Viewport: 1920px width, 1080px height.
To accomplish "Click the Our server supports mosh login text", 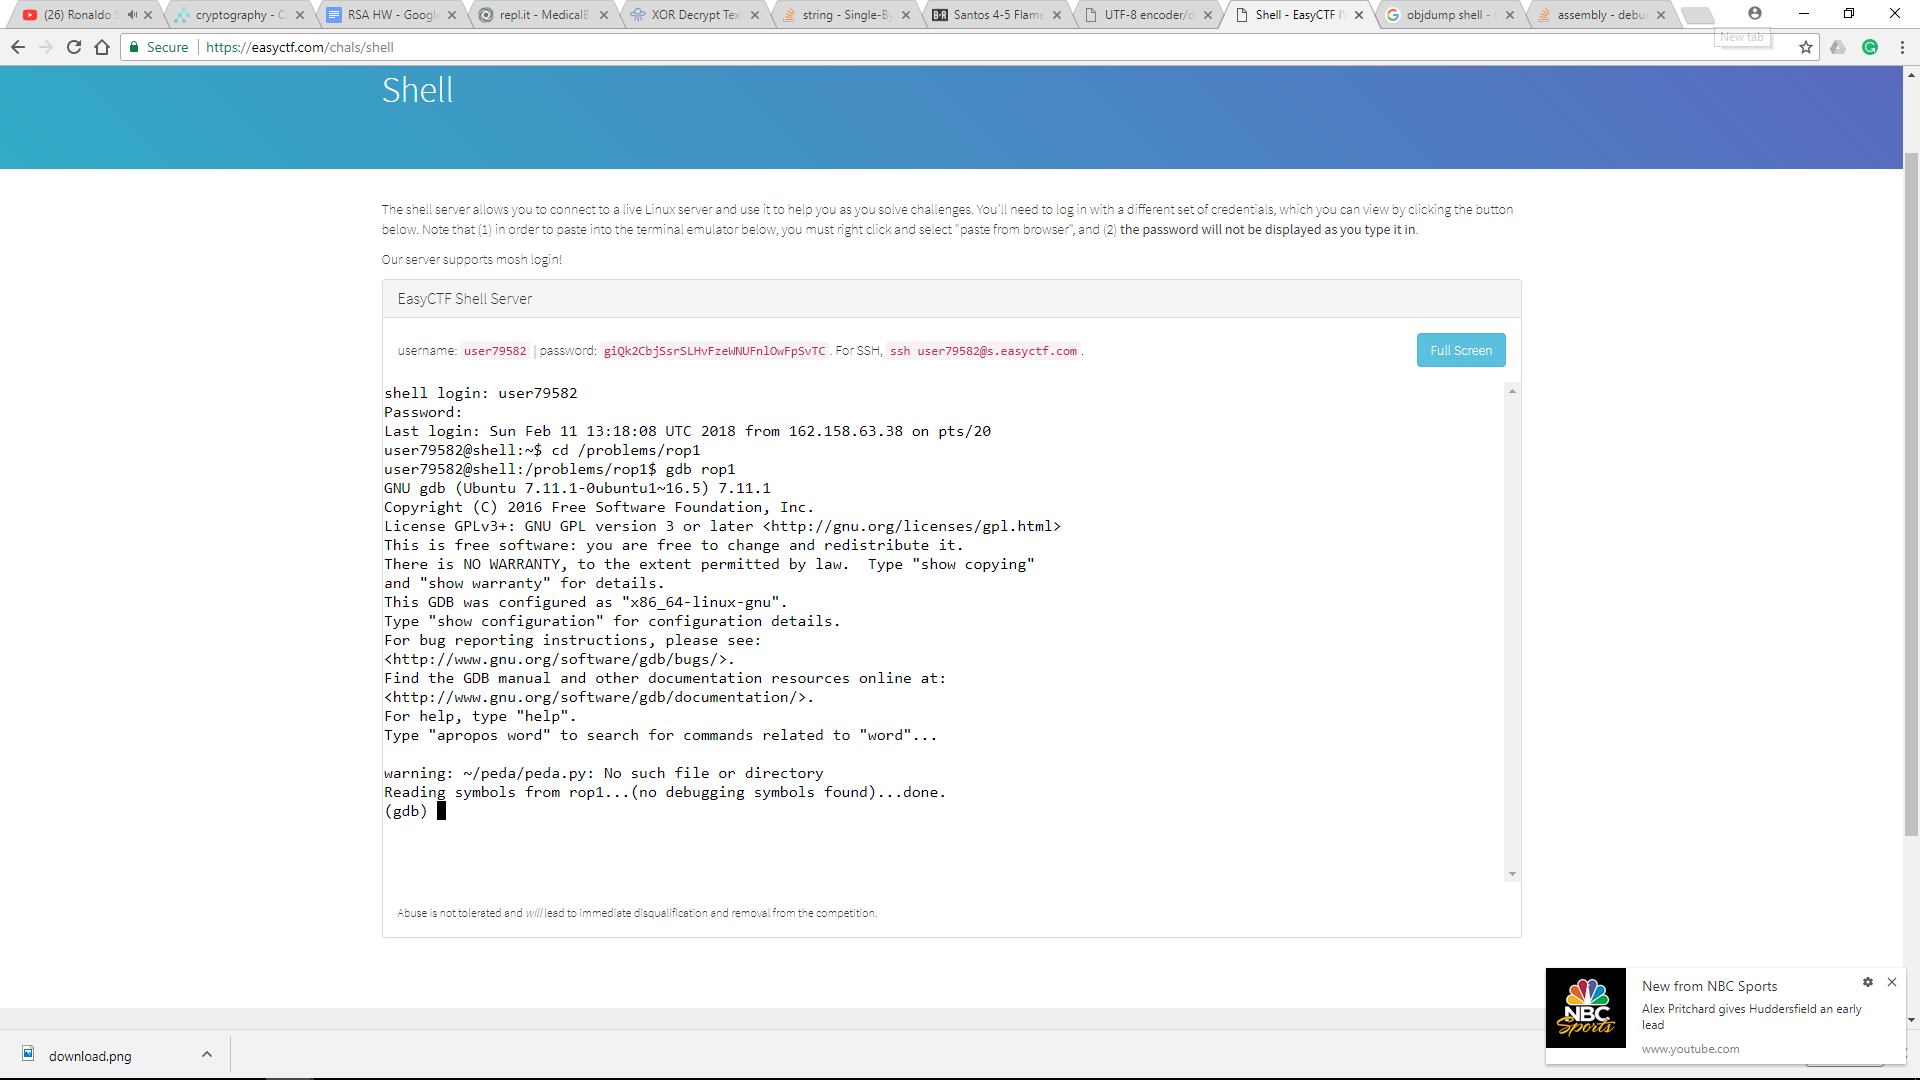I will (x=472, y=260).
